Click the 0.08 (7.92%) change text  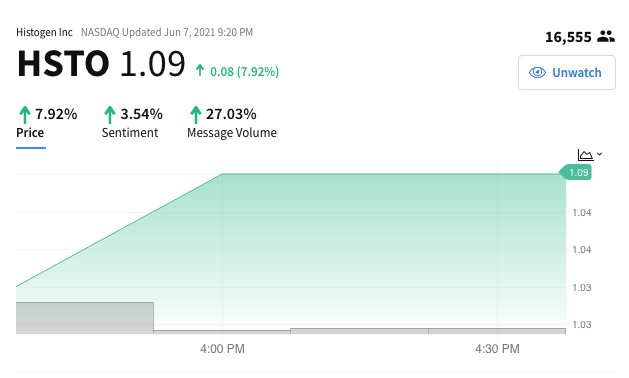point(245,71)
